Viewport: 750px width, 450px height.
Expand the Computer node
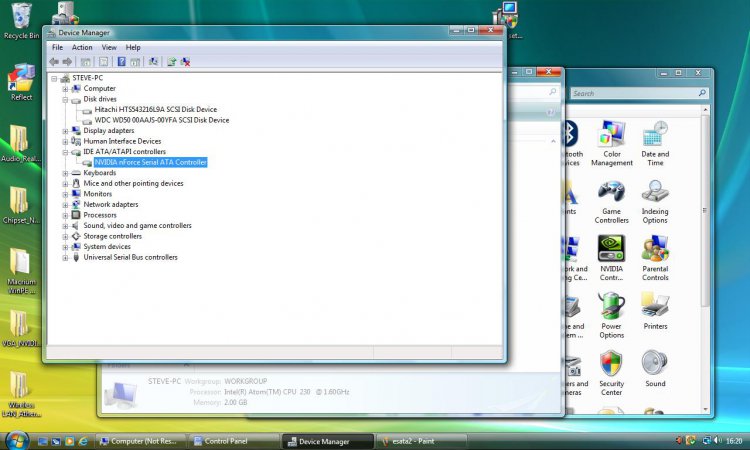[65, 89]
